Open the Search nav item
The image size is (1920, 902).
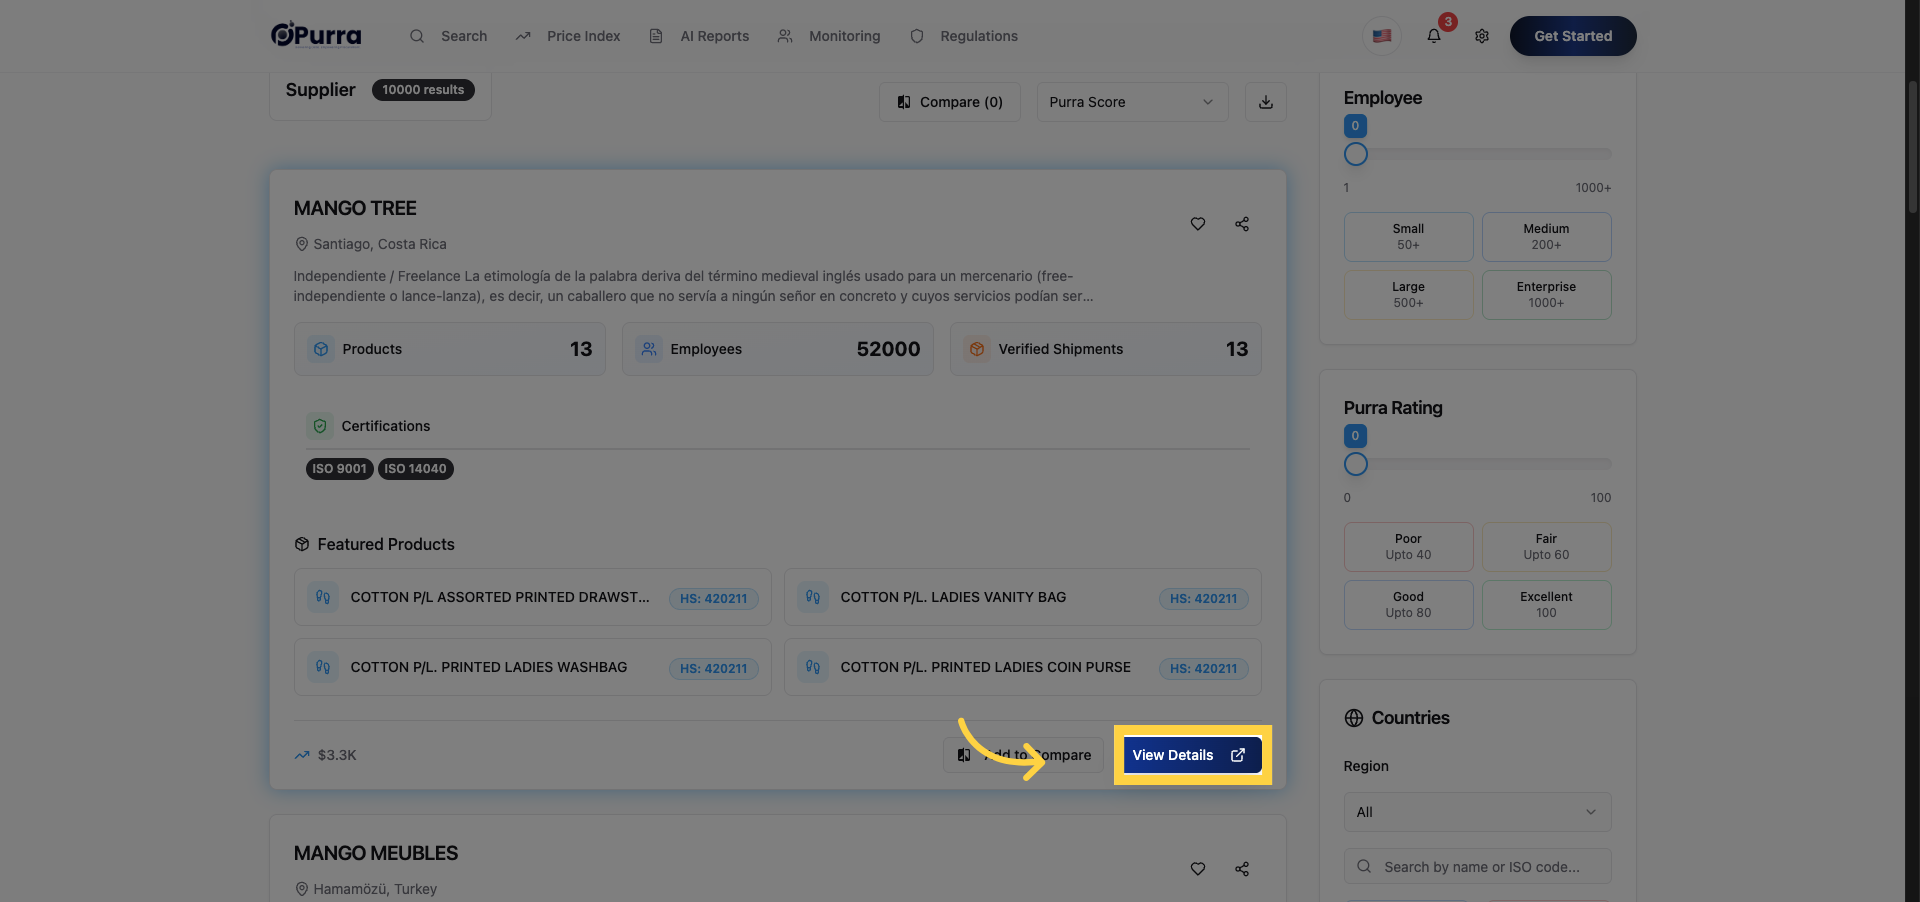click(448, 36)
